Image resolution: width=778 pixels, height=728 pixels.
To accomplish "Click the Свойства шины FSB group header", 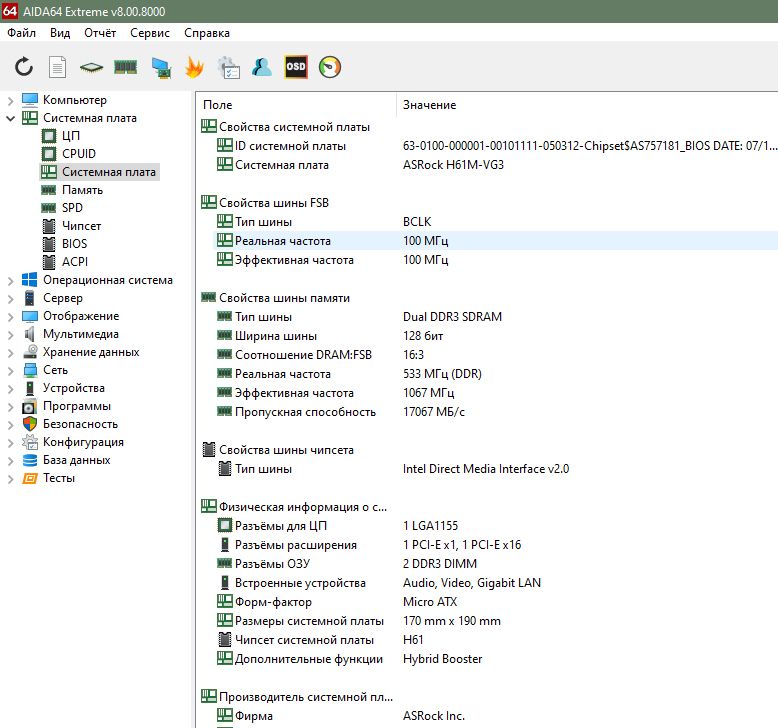I will pyautogui.click(x=274, y=203).
